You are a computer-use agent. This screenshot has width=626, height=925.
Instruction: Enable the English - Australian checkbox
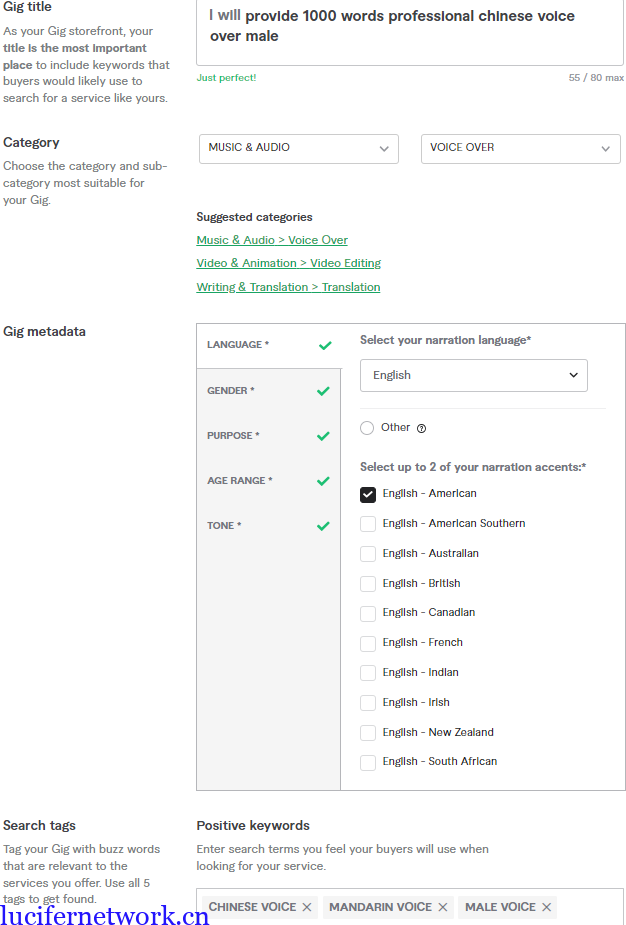pos(368,554)
